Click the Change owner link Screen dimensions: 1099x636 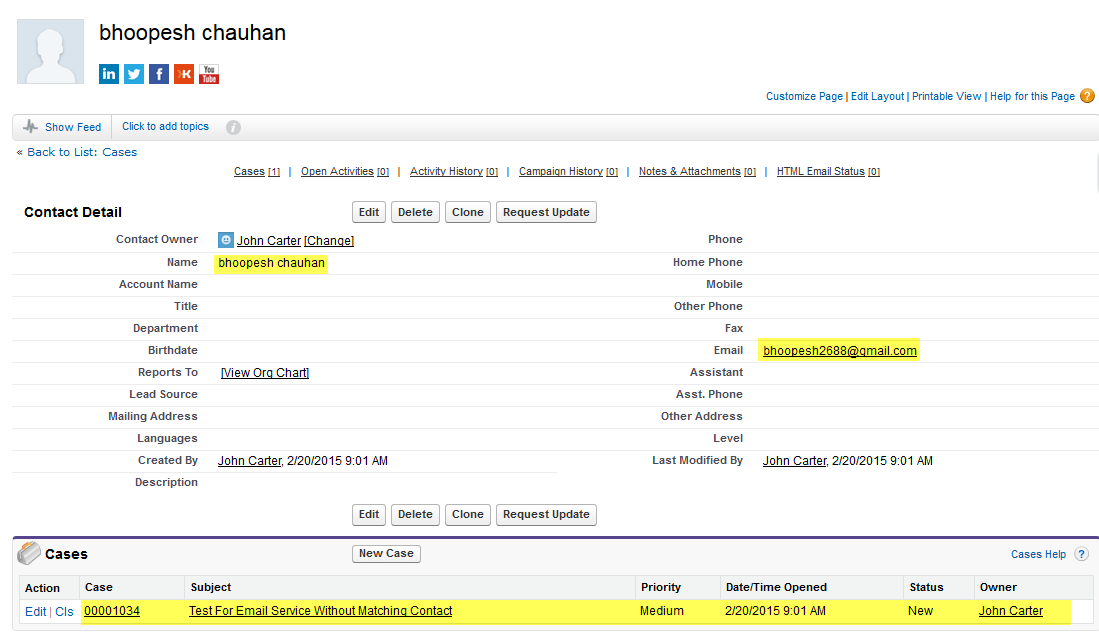point(329,241)
